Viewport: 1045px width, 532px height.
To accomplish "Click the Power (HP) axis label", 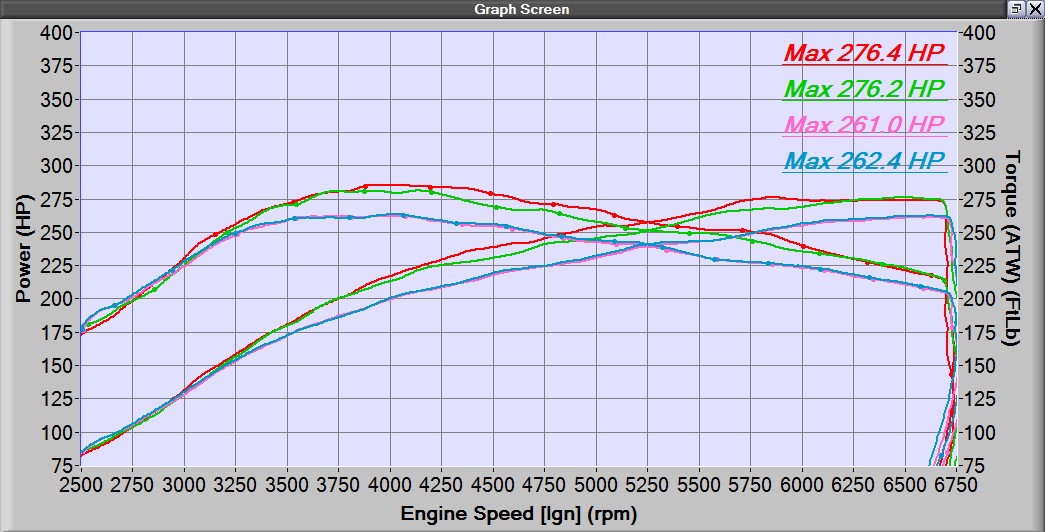I will (x=24, y=249).
